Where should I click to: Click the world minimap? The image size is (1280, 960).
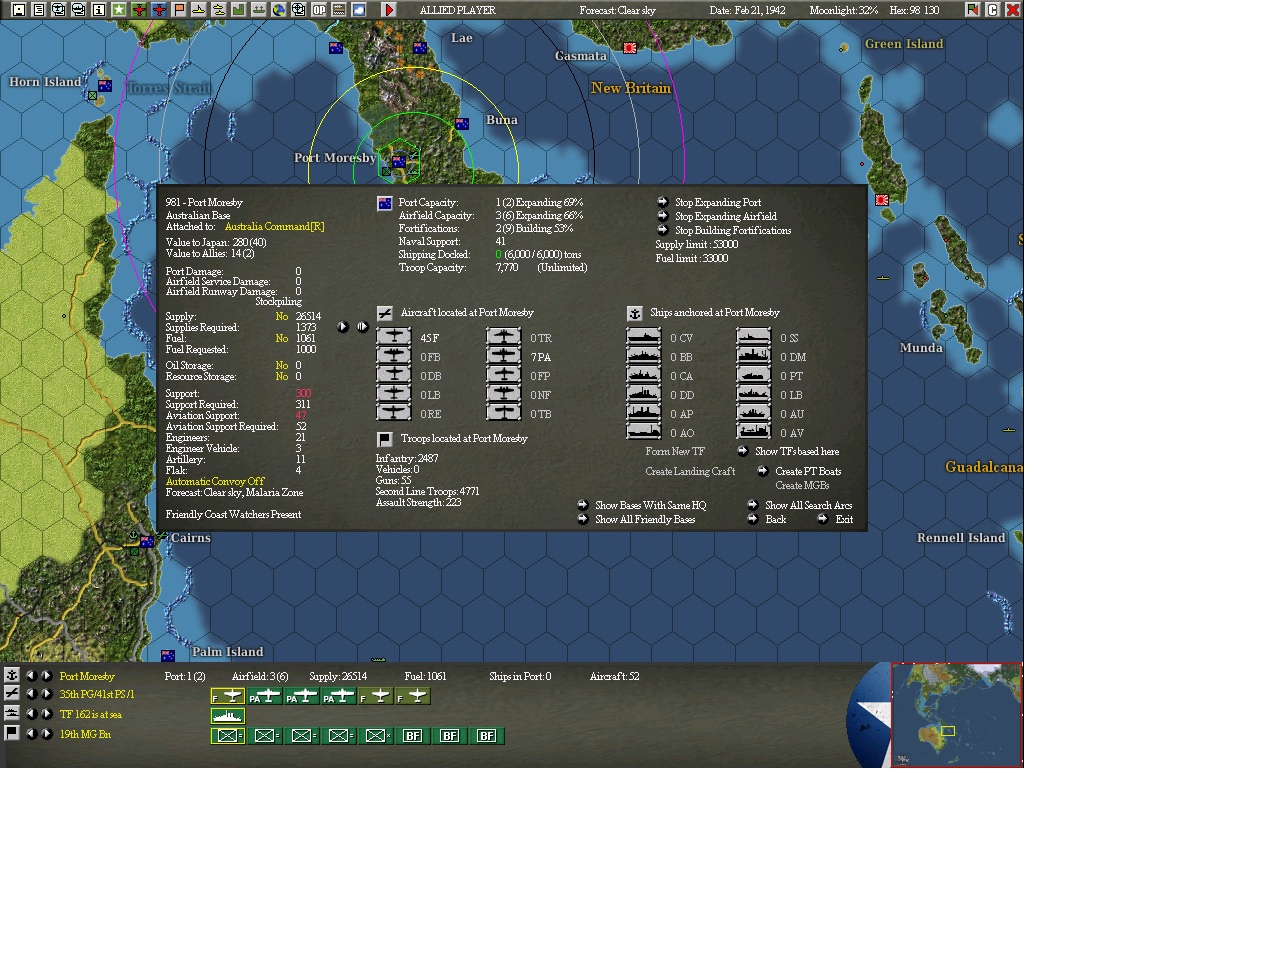[956, 714]
